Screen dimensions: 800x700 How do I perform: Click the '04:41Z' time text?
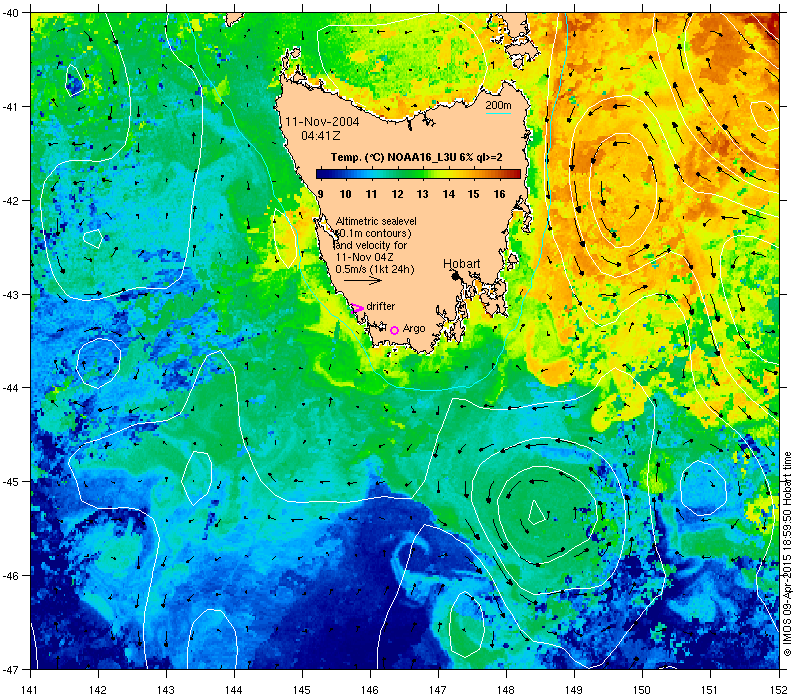click(320, 136)
